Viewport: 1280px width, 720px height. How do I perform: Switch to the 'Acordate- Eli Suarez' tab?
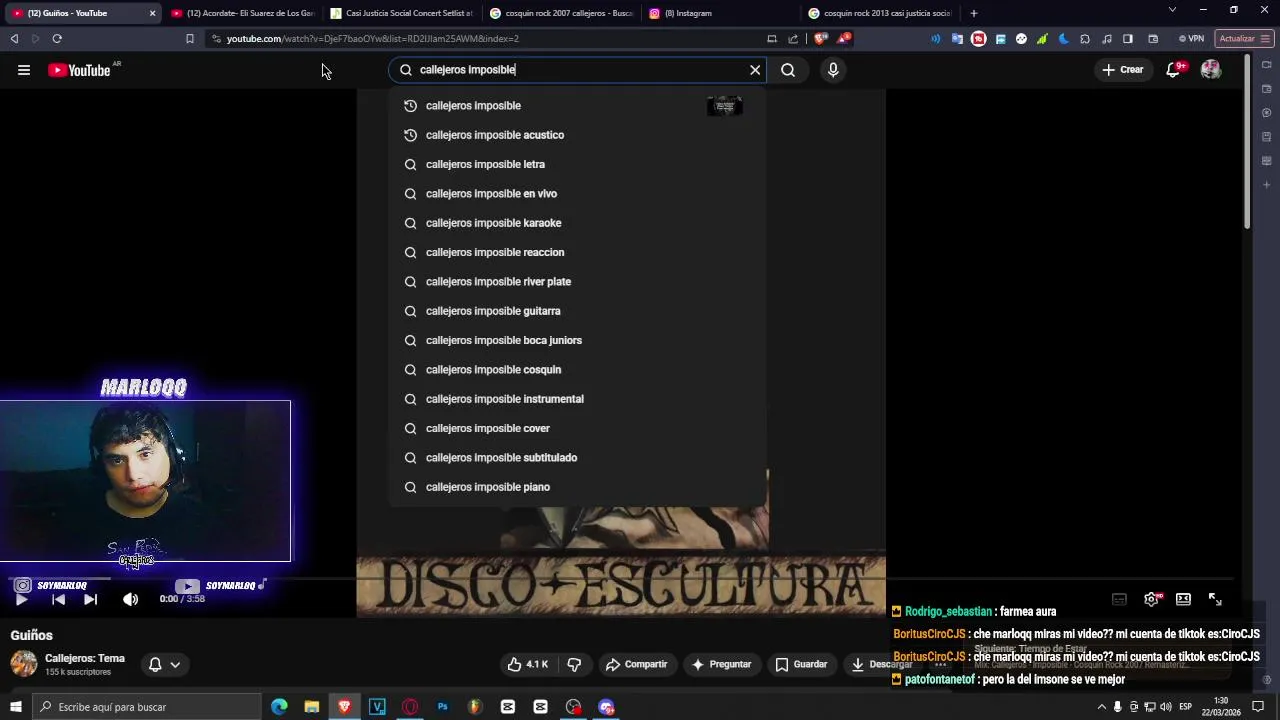click(x=241, y=13)
